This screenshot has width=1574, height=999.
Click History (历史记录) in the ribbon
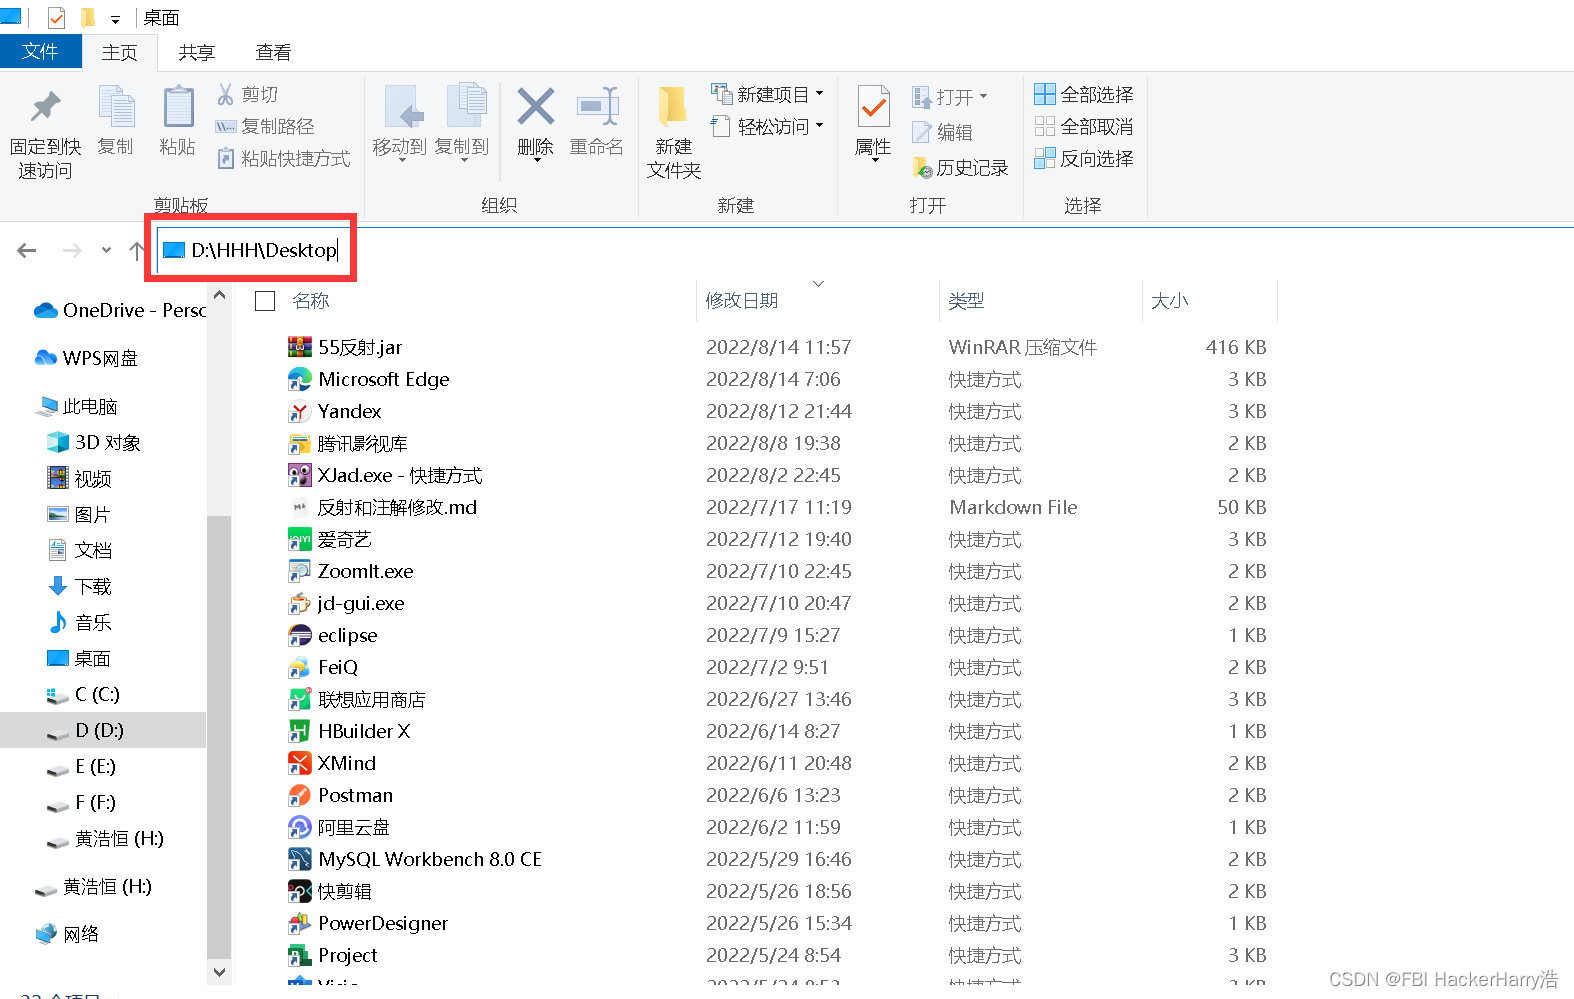pos(960,167)
